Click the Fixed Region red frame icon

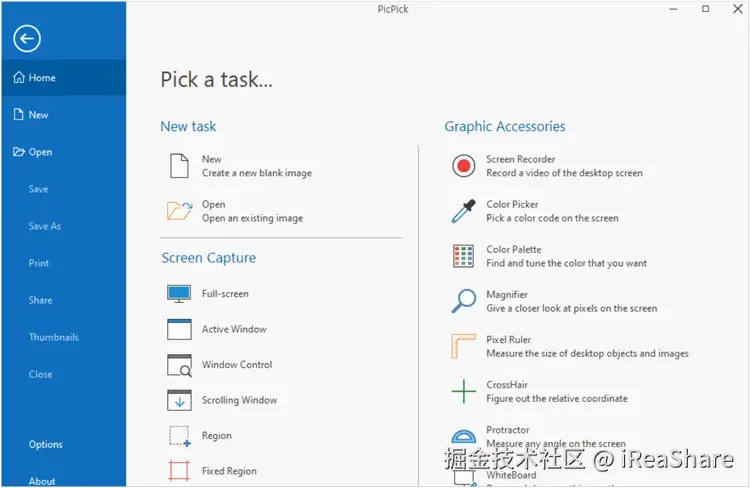point(179,471)
